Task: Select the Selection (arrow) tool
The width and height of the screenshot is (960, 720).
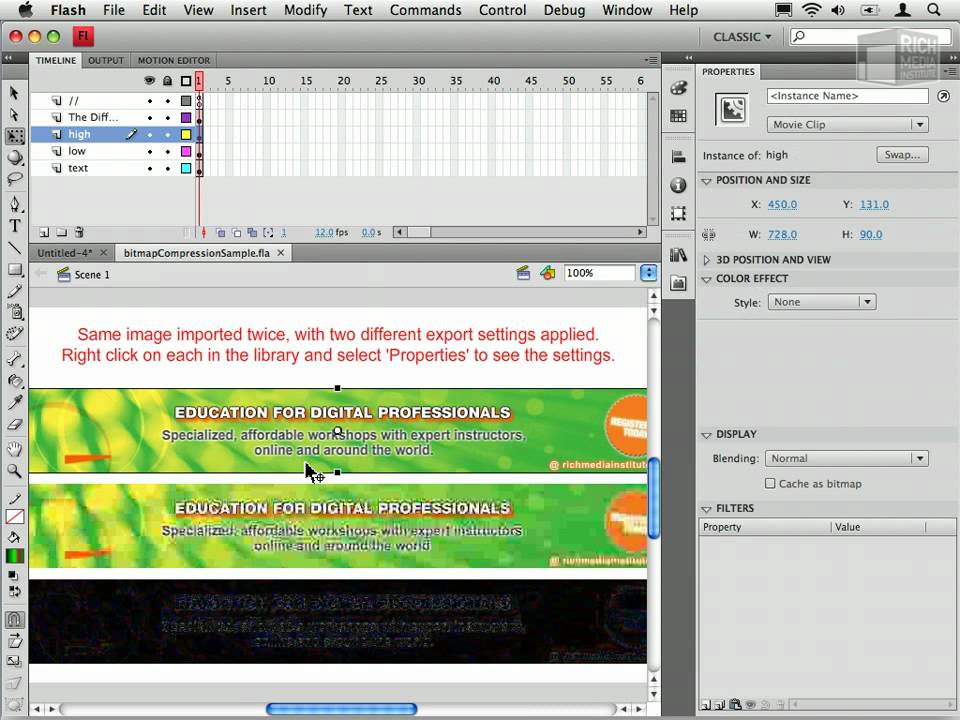Action: [14, 93]
